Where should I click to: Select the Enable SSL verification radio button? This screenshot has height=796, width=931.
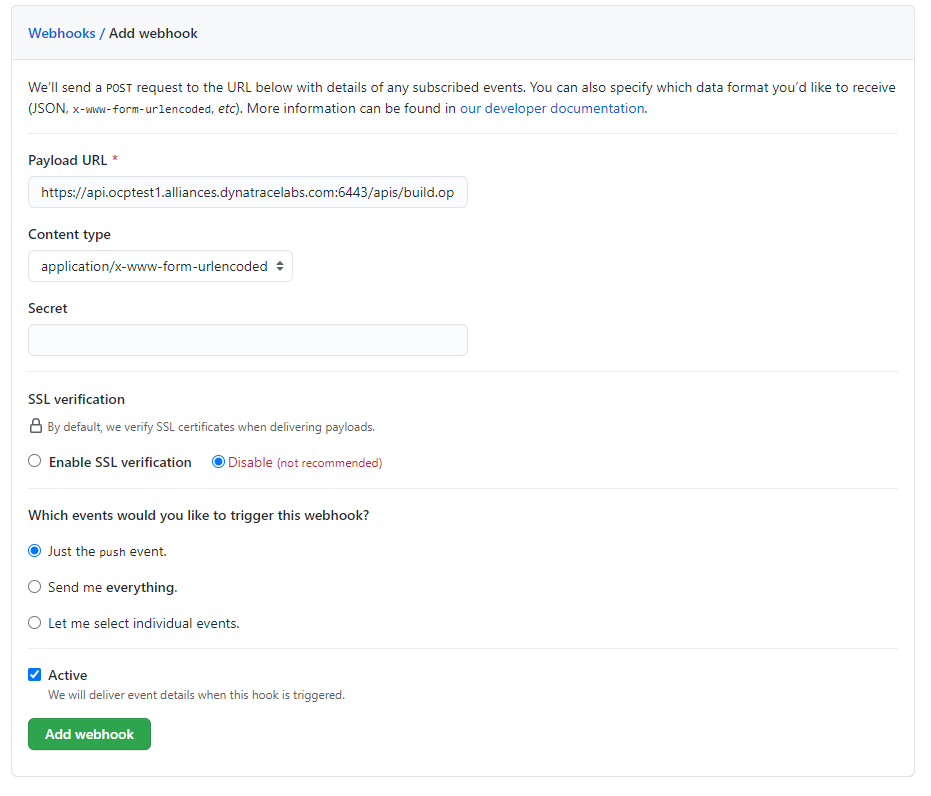pyautogui.click(x=35, y=462)
